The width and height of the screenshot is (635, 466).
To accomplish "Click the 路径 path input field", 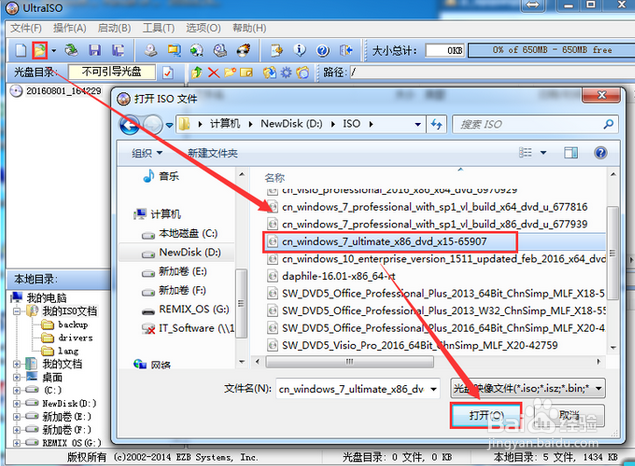I will coord(492,72).
